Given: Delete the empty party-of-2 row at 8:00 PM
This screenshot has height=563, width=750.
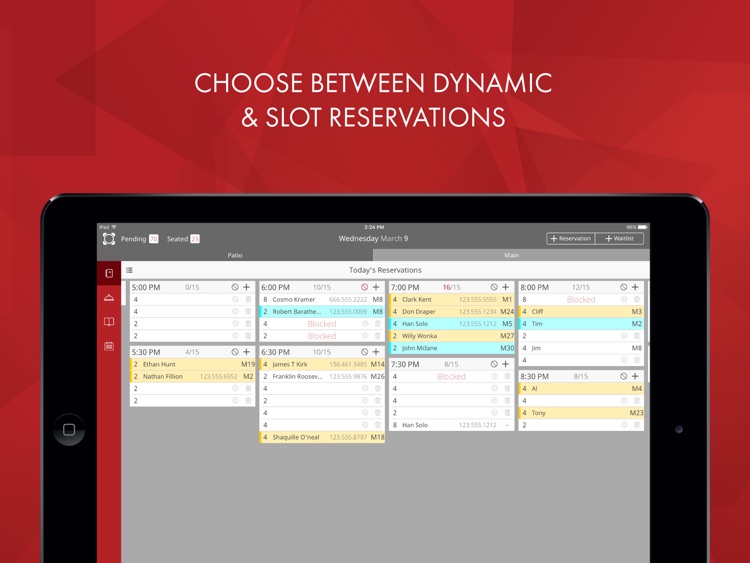Looking at the screenshot, I should [x=637, y=336].
